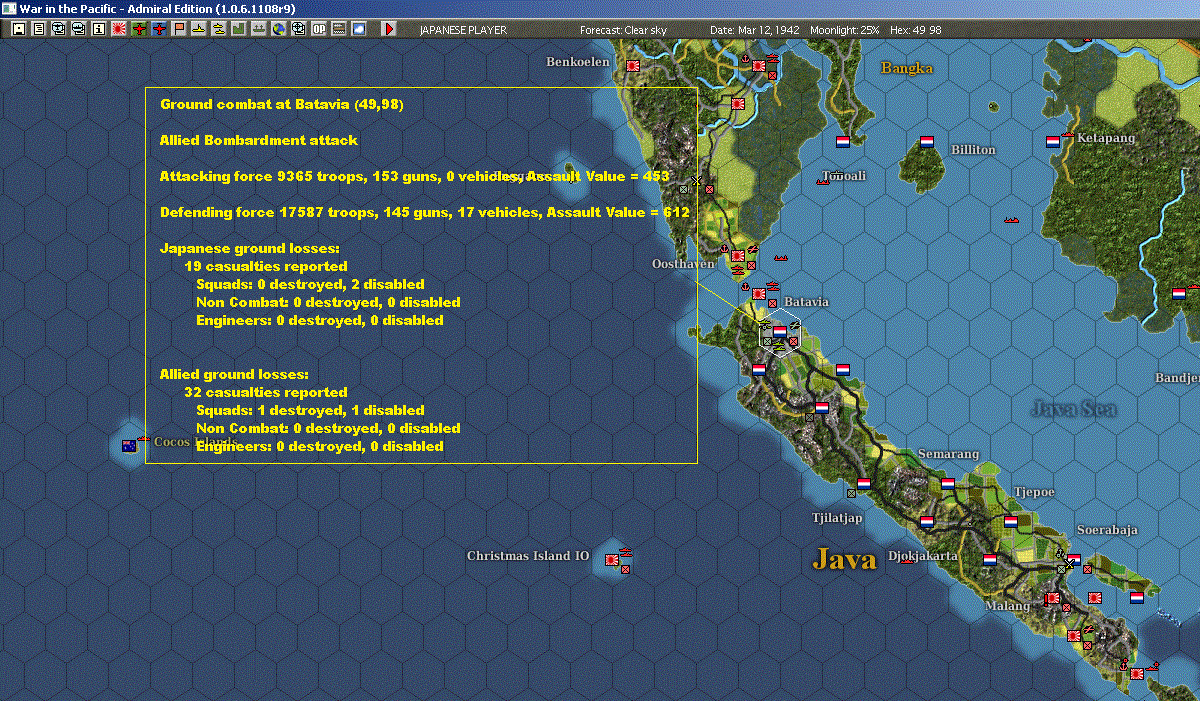The image size is (1200, 701).
Task: Click the 'Moonlight: 25%' status text
Action: click(x=845, y=30)
